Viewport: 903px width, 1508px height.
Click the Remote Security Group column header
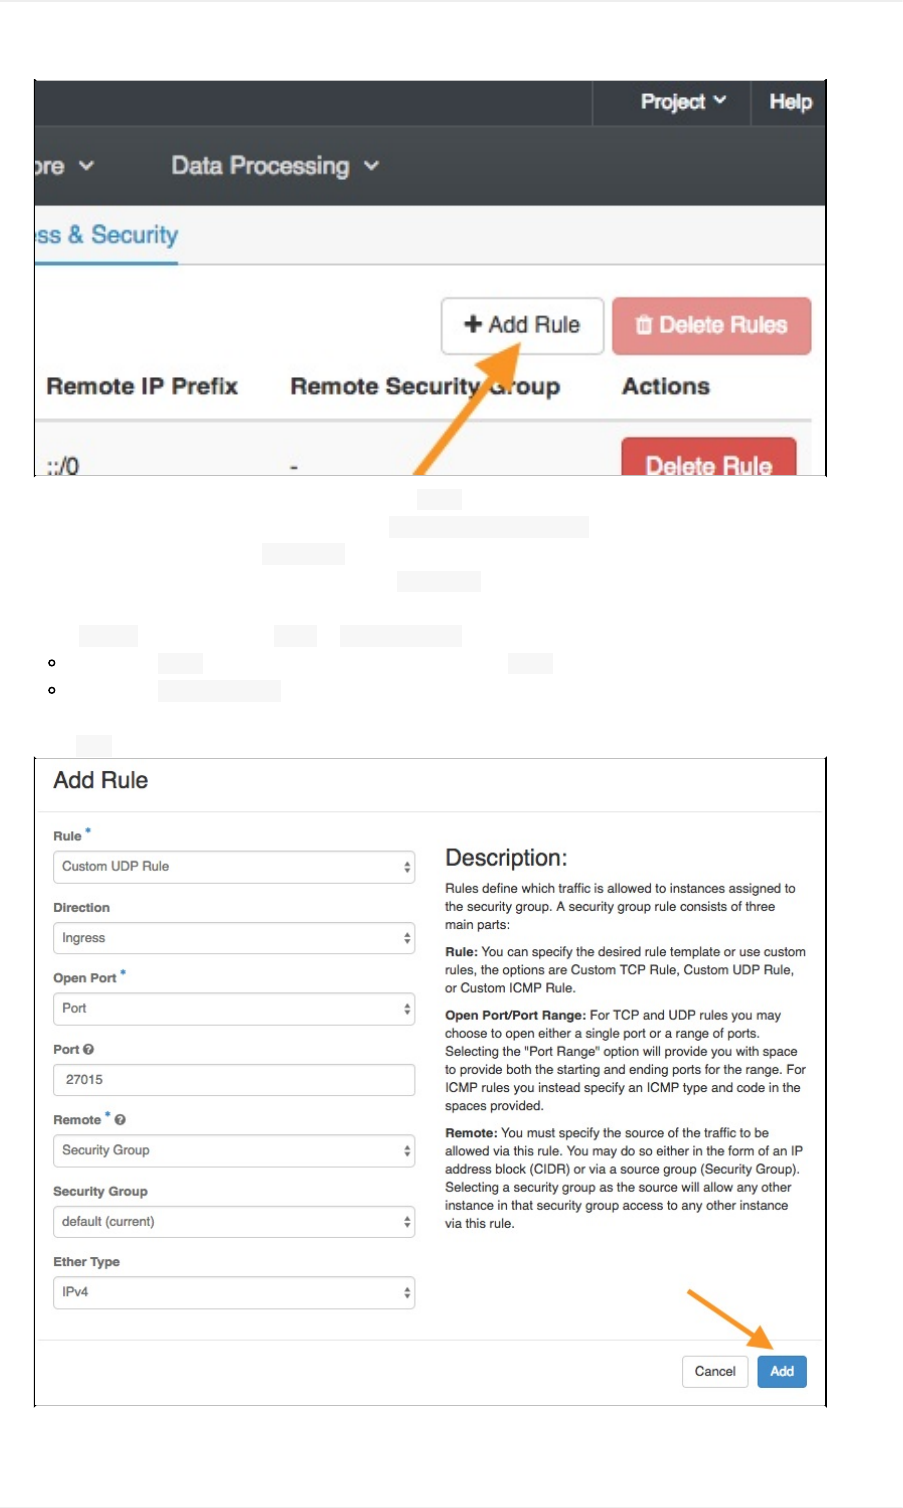click(x=424, y=386)
